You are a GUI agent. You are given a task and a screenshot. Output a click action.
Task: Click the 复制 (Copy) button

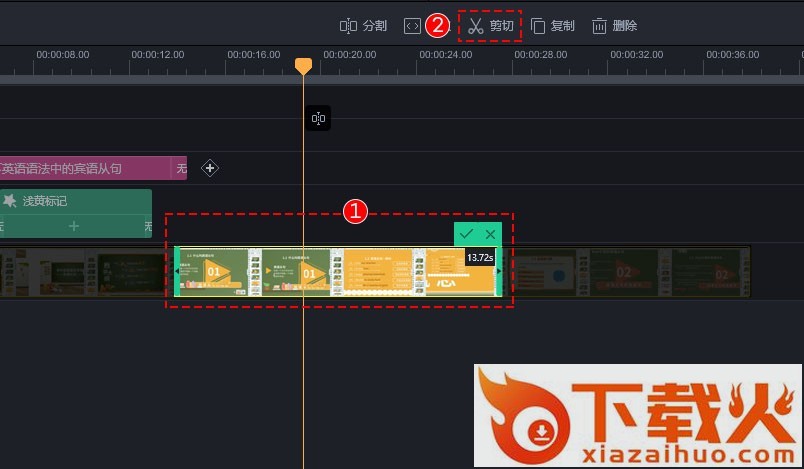click(x=552, y=26)
